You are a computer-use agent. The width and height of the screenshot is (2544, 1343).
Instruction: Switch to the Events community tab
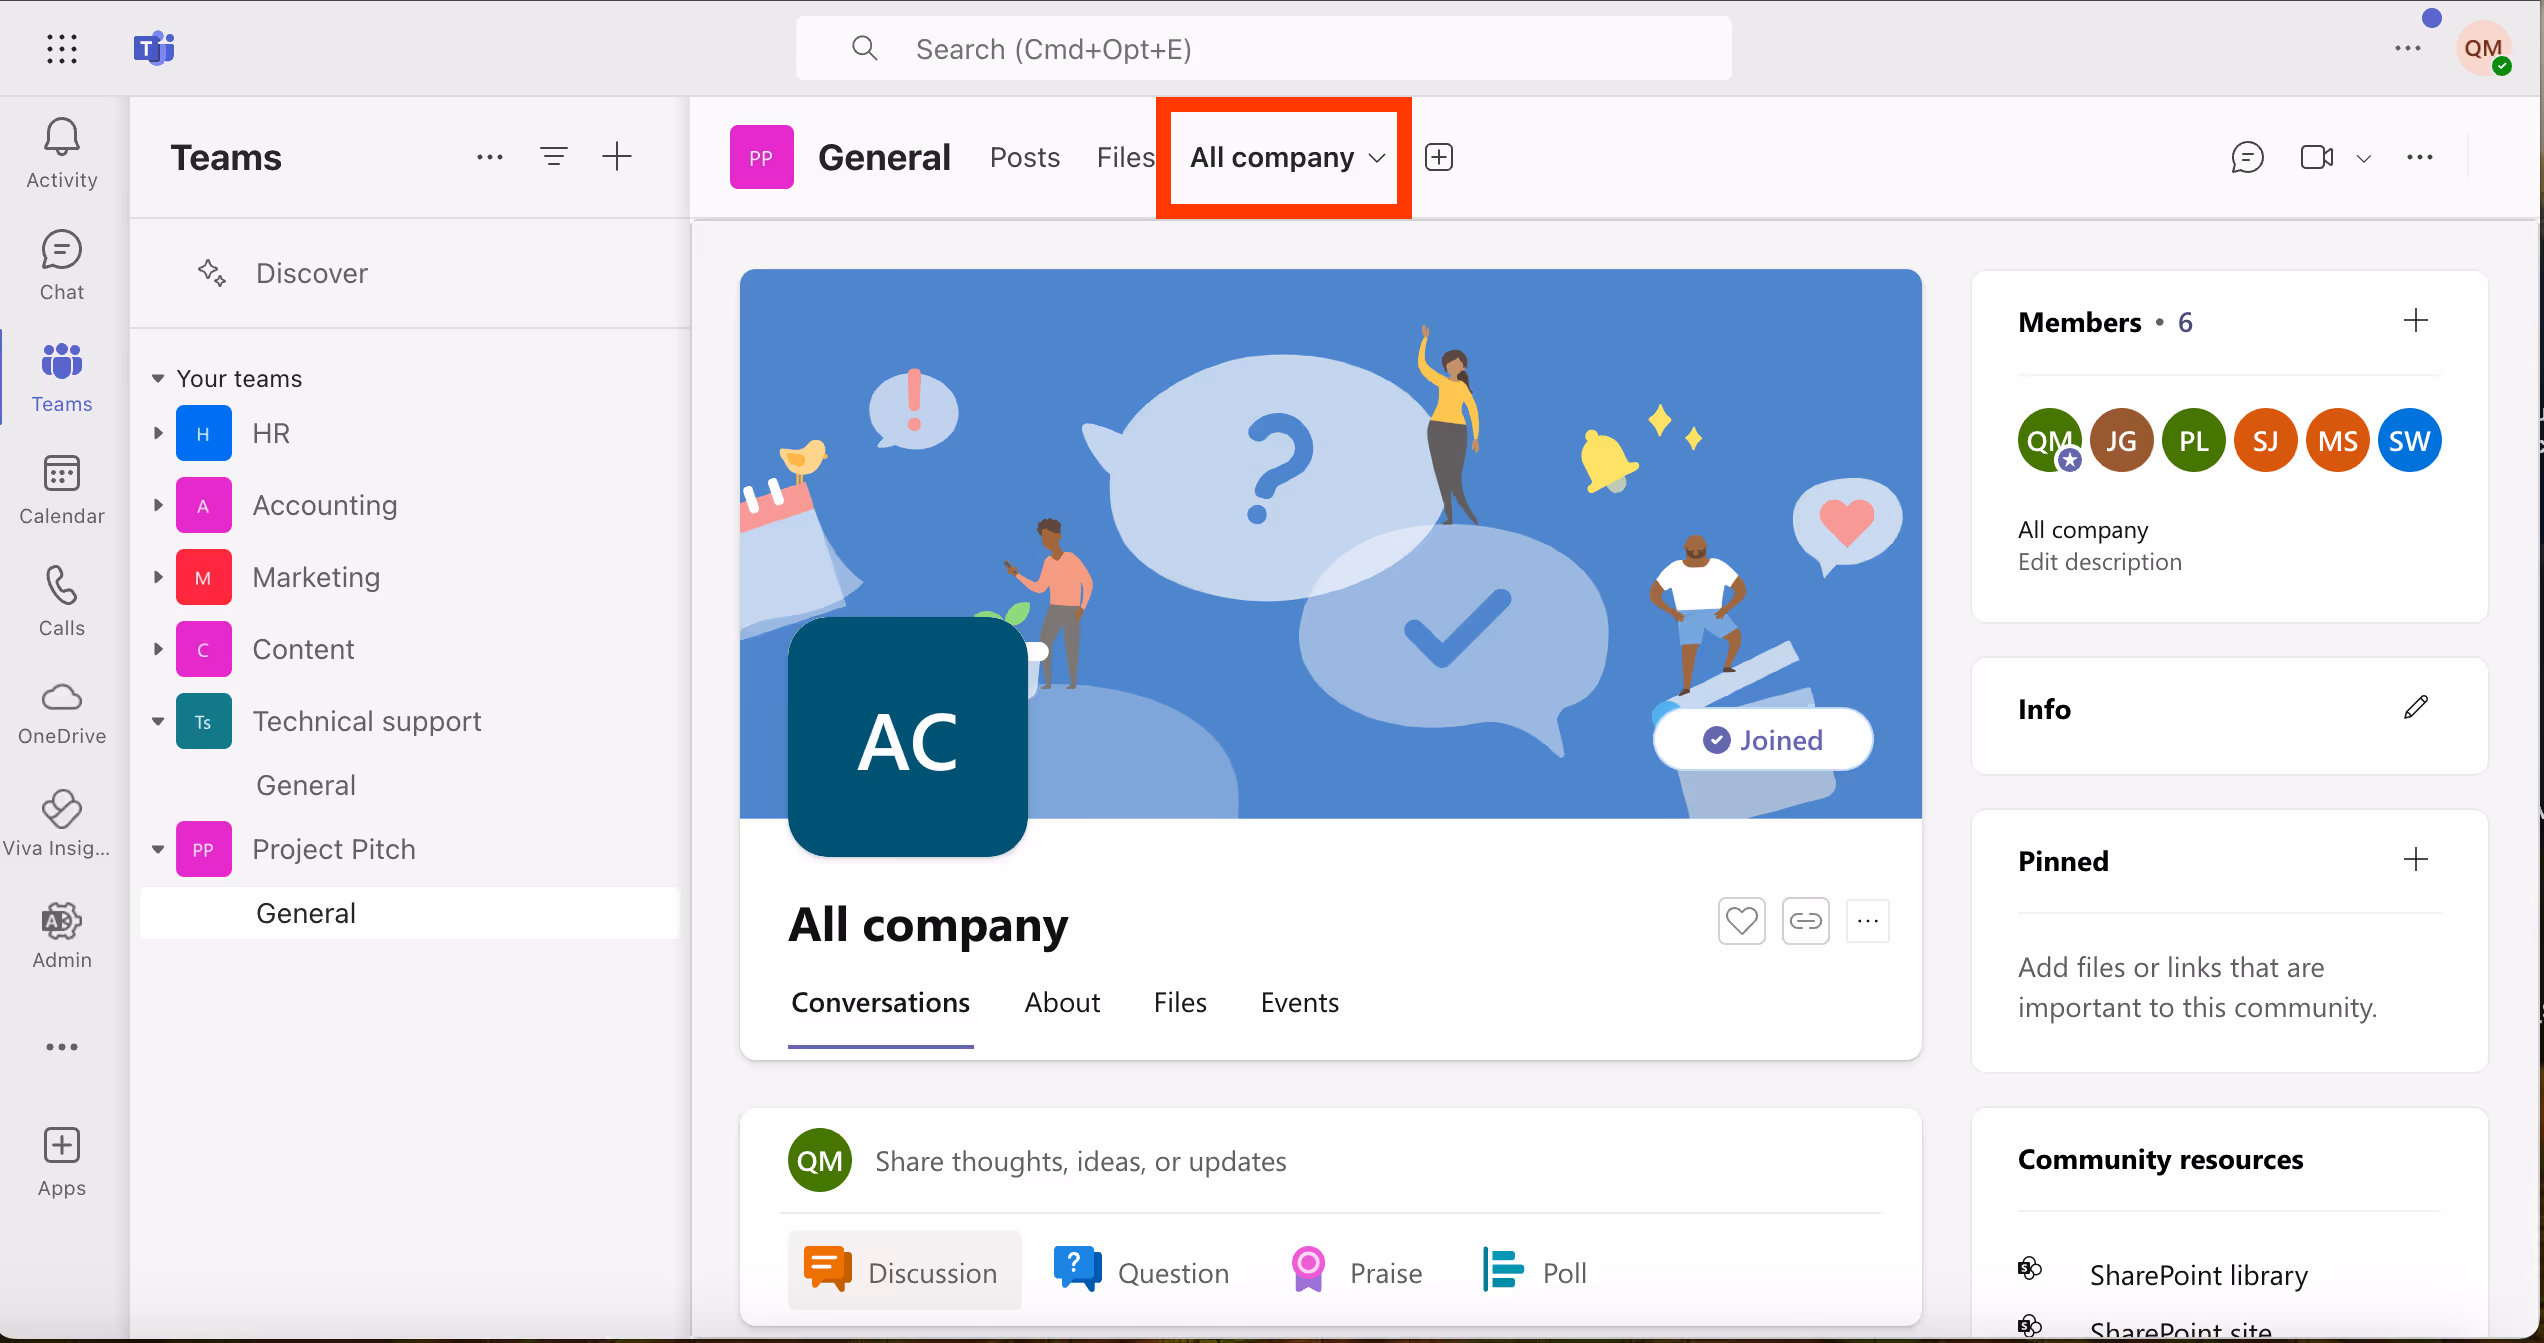coord(1299,1003)
